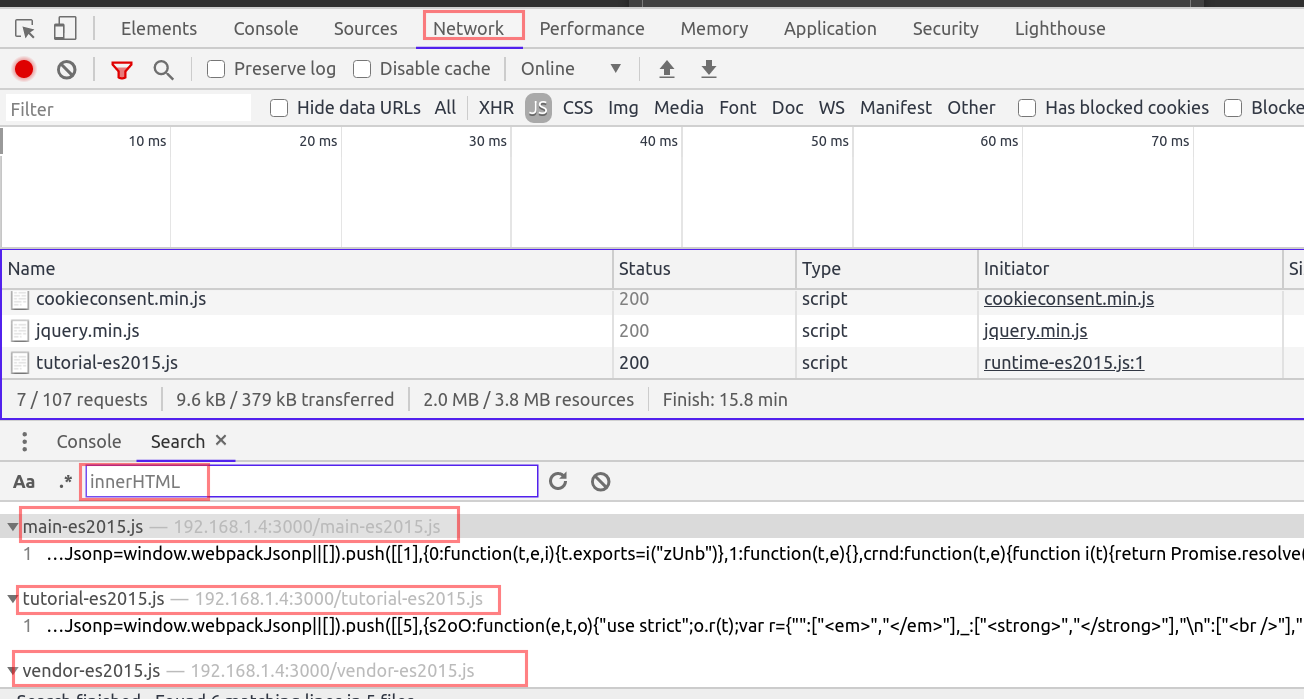Toggle the regular expression .* button
The width and height of the screenshot is (1304, 699).
click(66, 482)
